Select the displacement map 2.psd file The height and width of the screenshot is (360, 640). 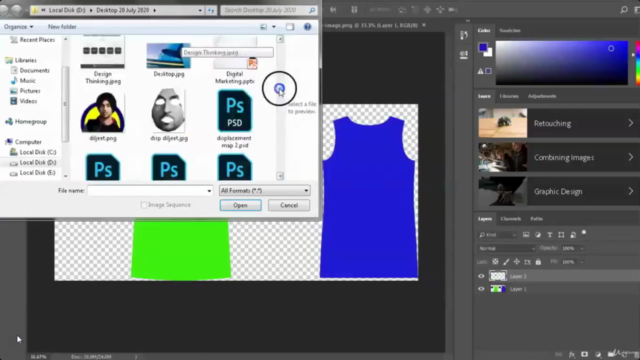234,119
